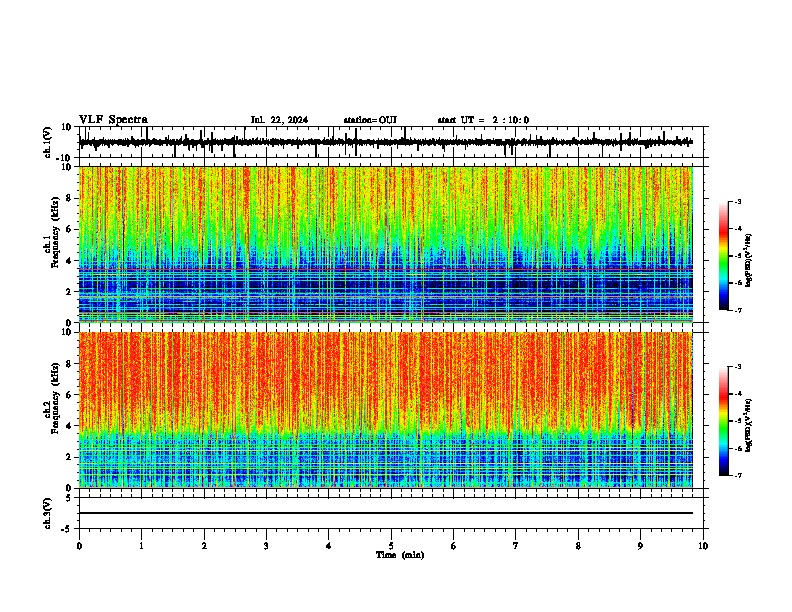Viewport: 792px width, 612px height.
Task: Click the ch.1 colorbar log(PSD) label
Action: tap(748, 260)
